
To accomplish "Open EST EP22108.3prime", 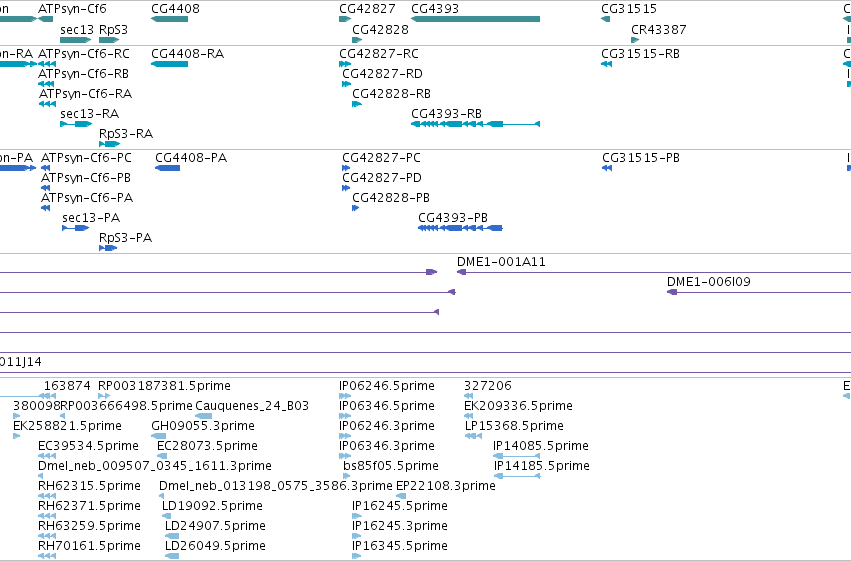I will click(x=446, y=487).
